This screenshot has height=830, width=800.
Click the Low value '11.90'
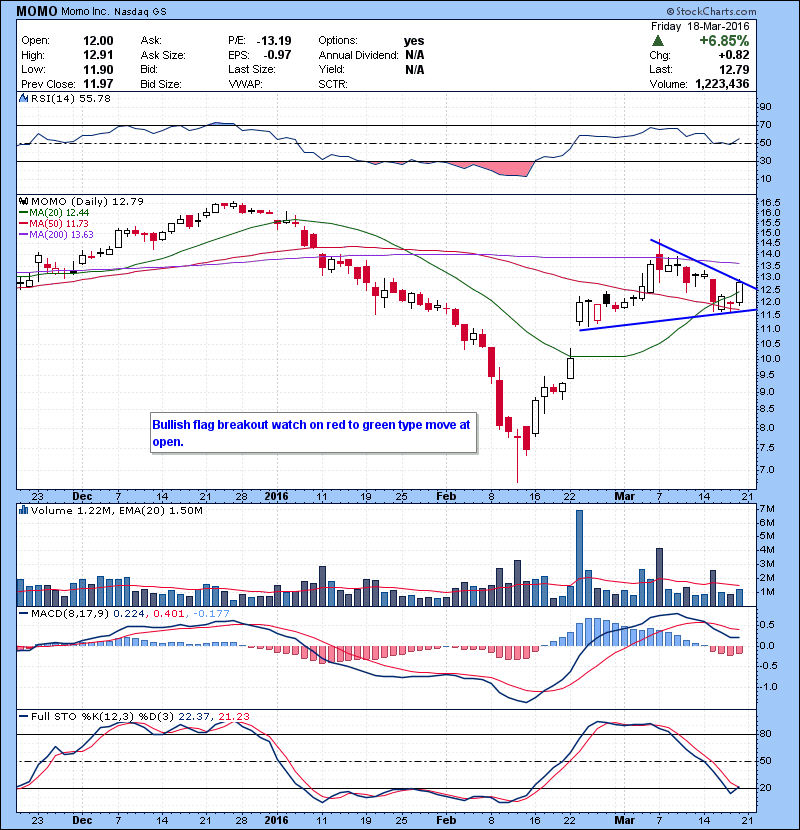98,69
